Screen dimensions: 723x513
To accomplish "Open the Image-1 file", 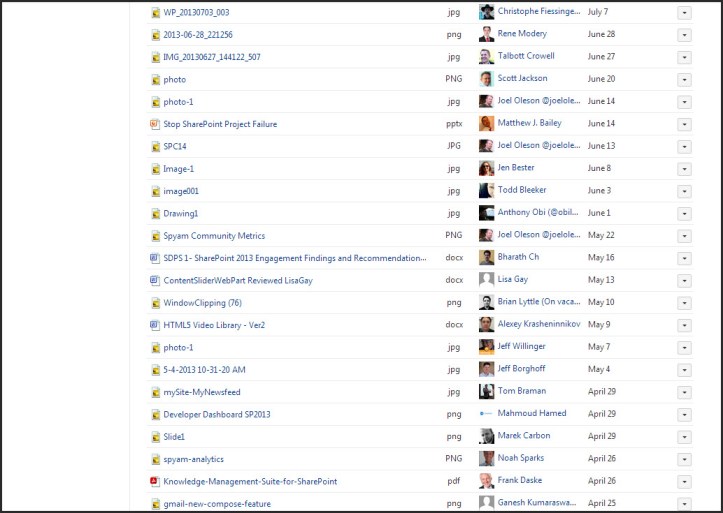I will 178,169.
